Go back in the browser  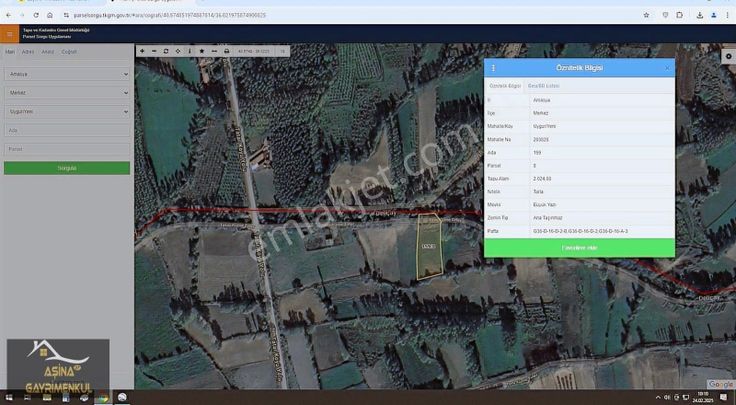pos(8,15)
